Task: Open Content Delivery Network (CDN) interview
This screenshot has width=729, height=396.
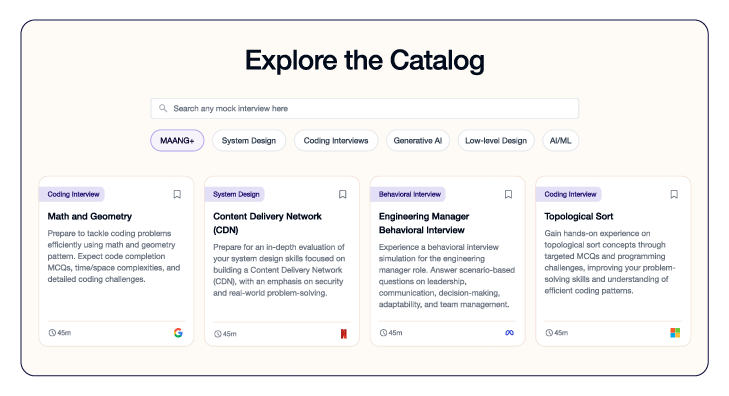Action: coord(267,223)
